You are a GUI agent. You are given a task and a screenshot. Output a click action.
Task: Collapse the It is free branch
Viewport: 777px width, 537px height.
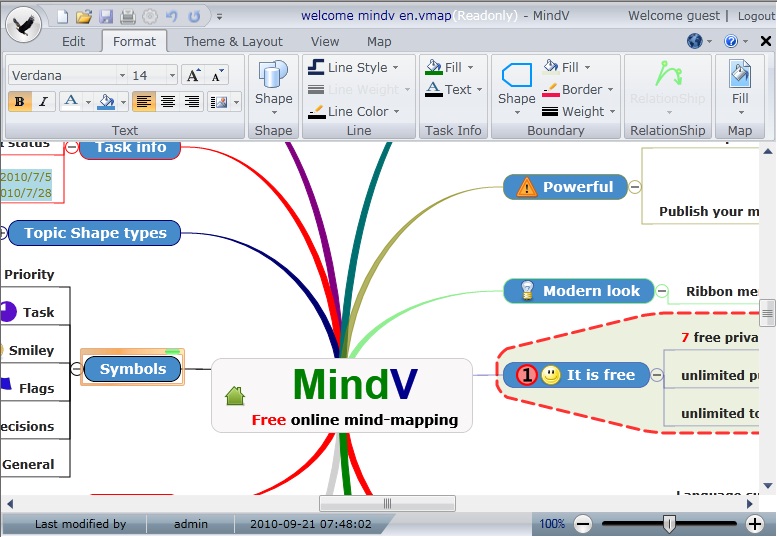point(657,375)
